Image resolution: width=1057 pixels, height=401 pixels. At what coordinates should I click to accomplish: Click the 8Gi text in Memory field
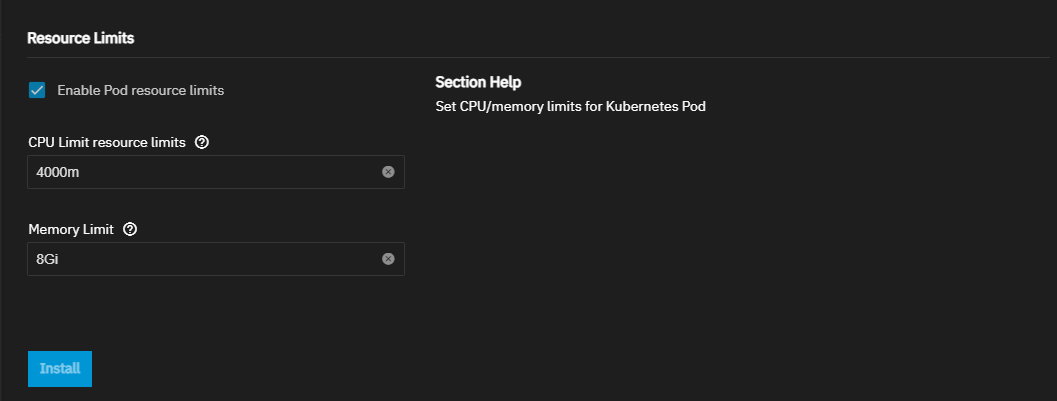[47, 259]
